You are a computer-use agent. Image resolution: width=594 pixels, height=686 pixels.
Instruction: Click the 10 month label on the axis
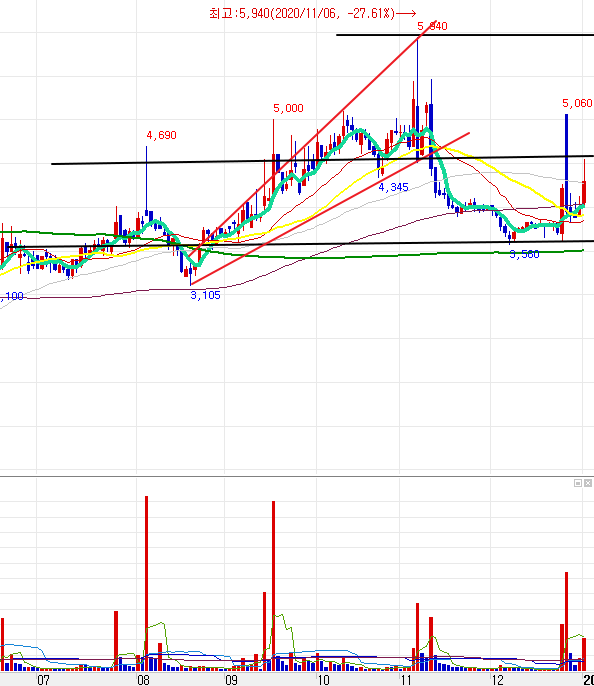[323, 680]
